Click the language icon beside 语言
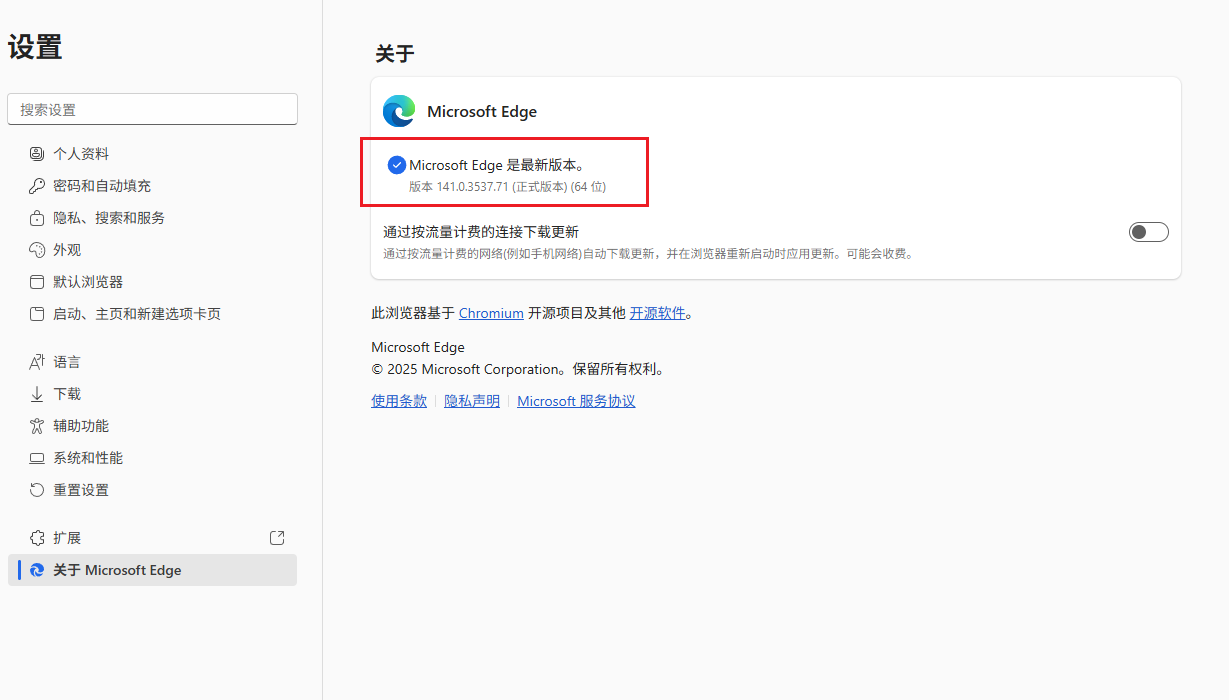This screenshot has height=700, width=1229. tap(37, 362)
